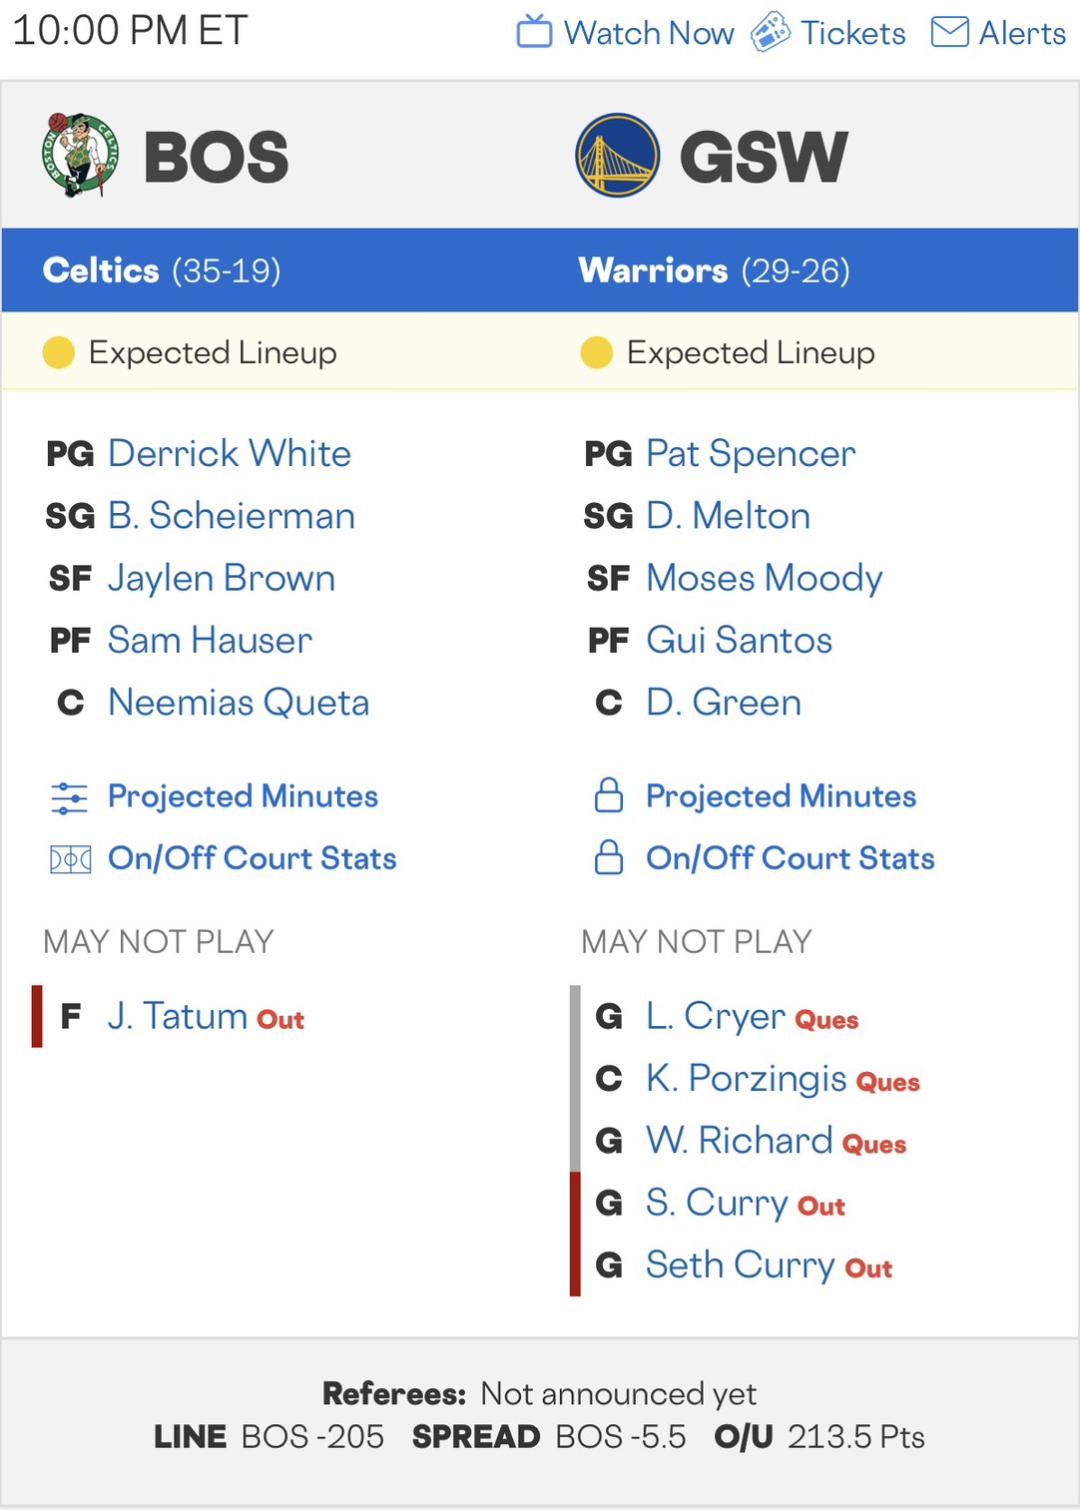Click the Celtics On/Off Court Stats court icon
1080x1510 pixels.
pos(70,859)
